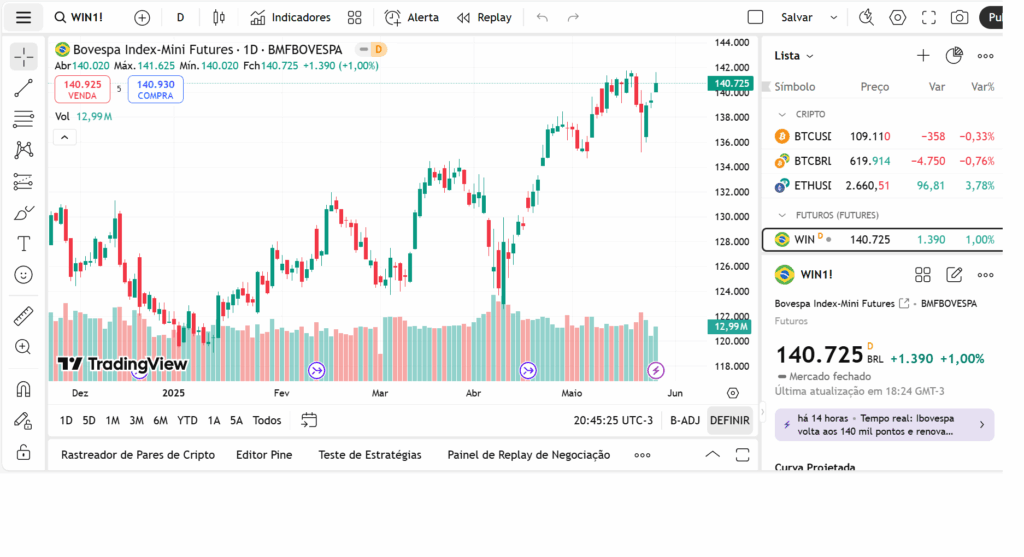Open the hamburger main menu
This screenshot has height=557, width=1024.
[24, 18]
